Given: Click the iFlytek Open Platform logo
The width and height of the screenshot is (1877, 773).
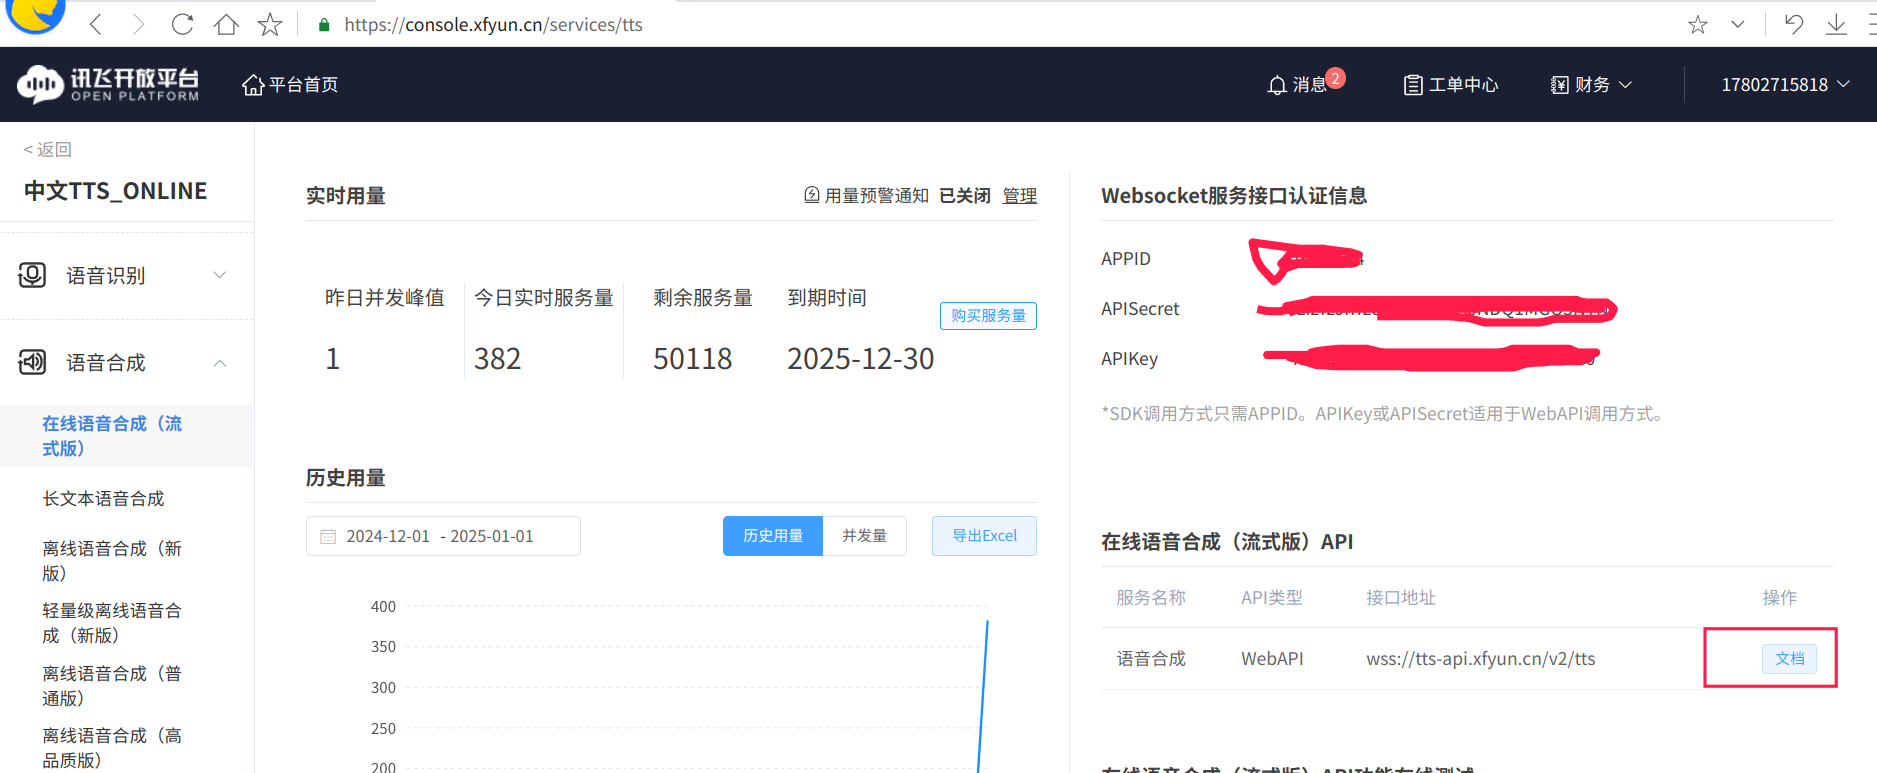Looking at the screenshot, I should pos(108,84).
